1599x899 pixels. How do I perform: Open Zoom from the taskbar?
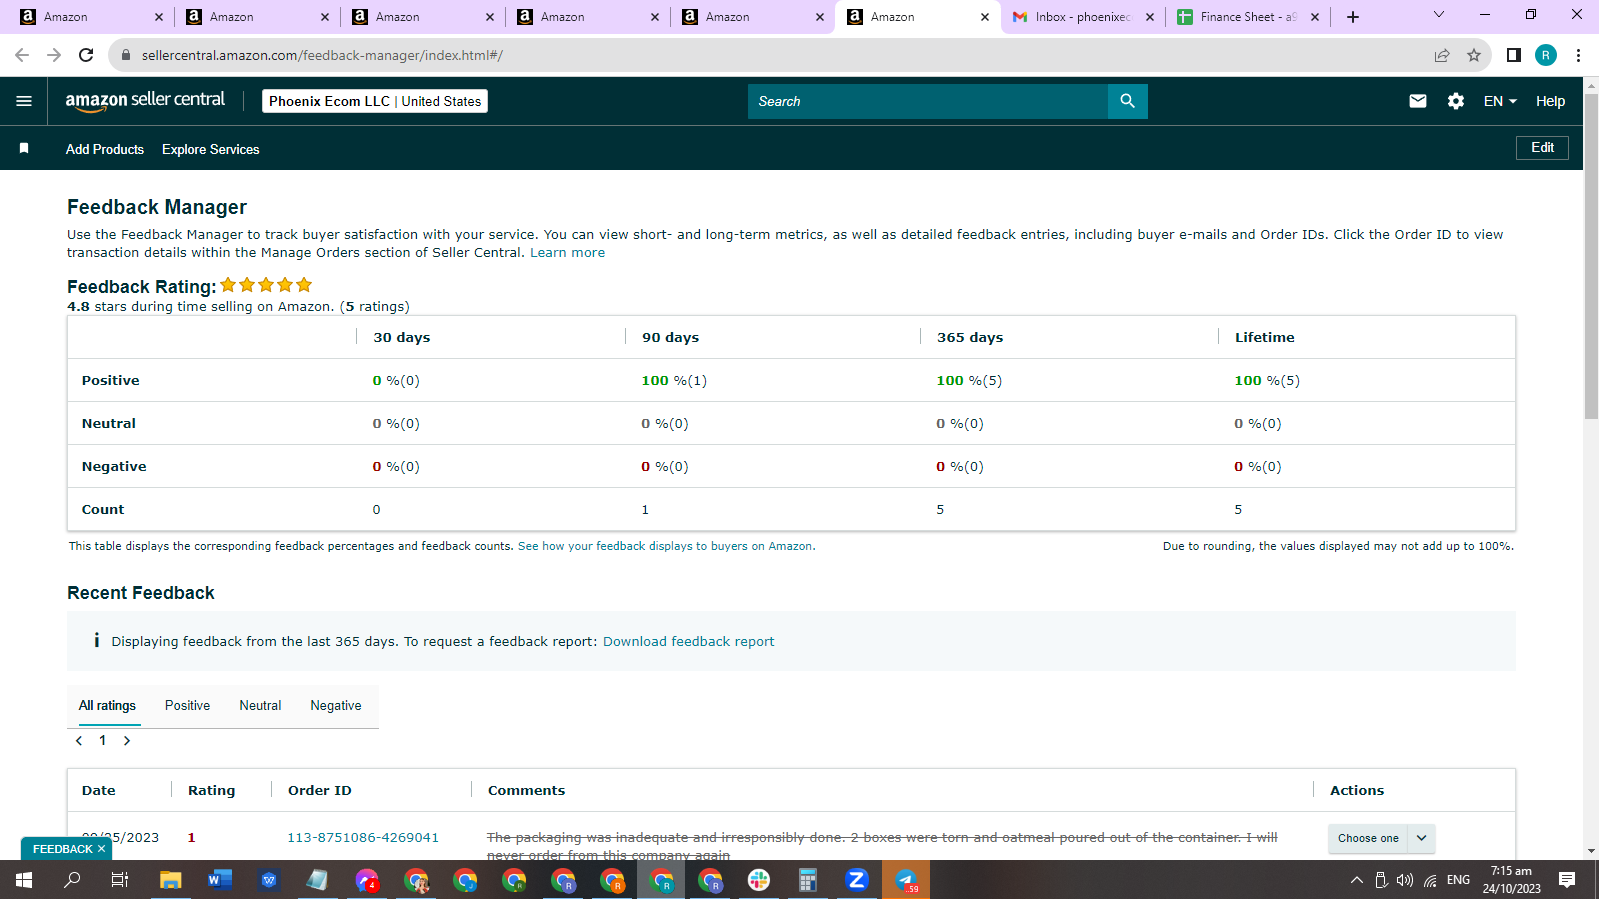tap(857, 880)
